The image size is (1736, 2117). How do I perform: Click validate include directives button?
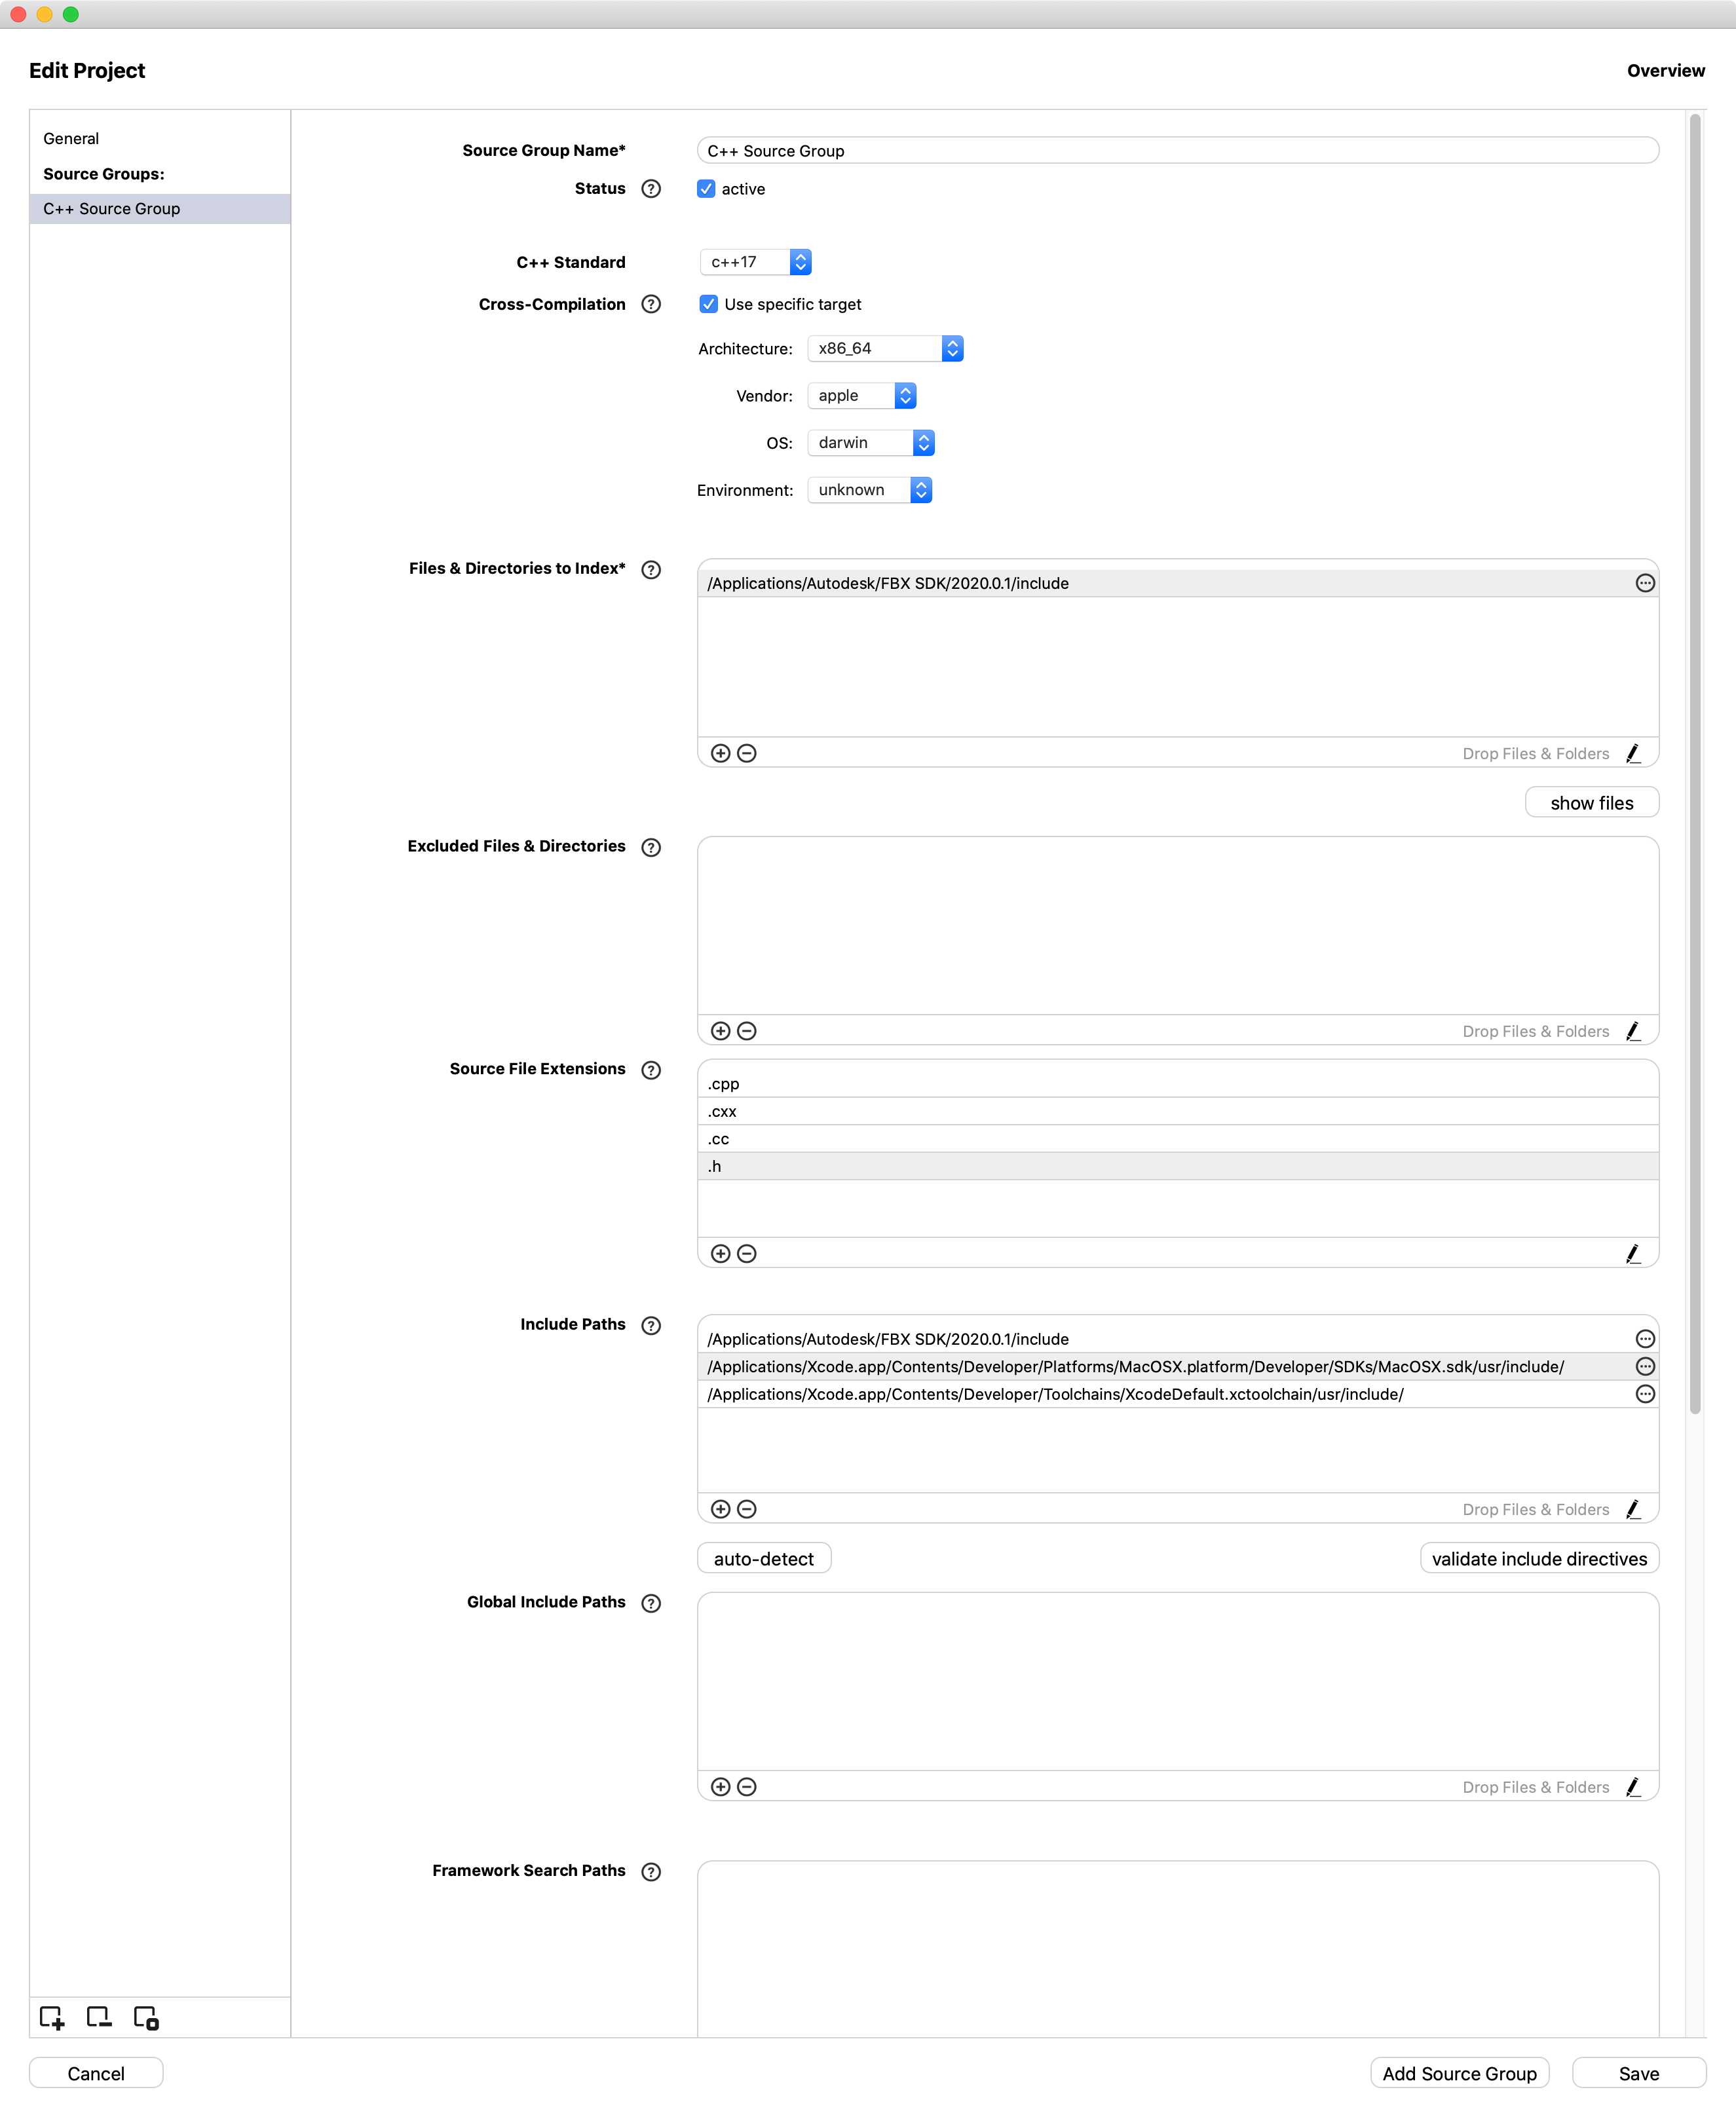1538,1559
